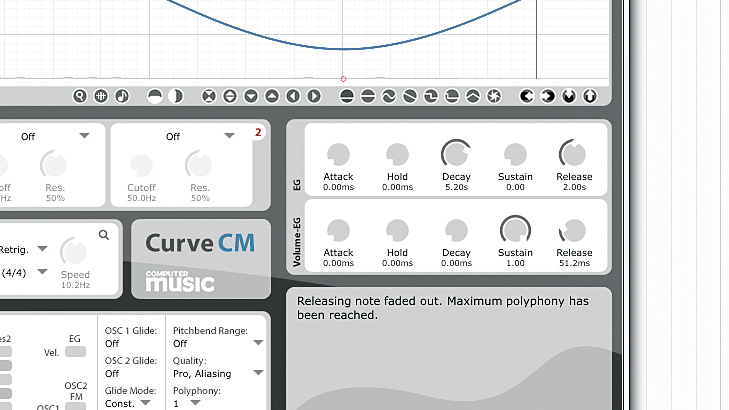
Task: Click the top half-circle icon in waveform toolbar
Action: (x=154, y=96)
